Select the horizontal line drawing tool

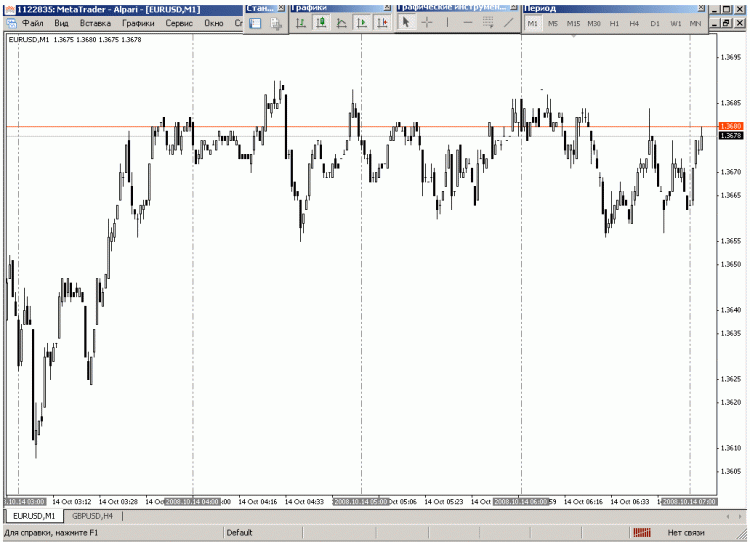[468, 22]
